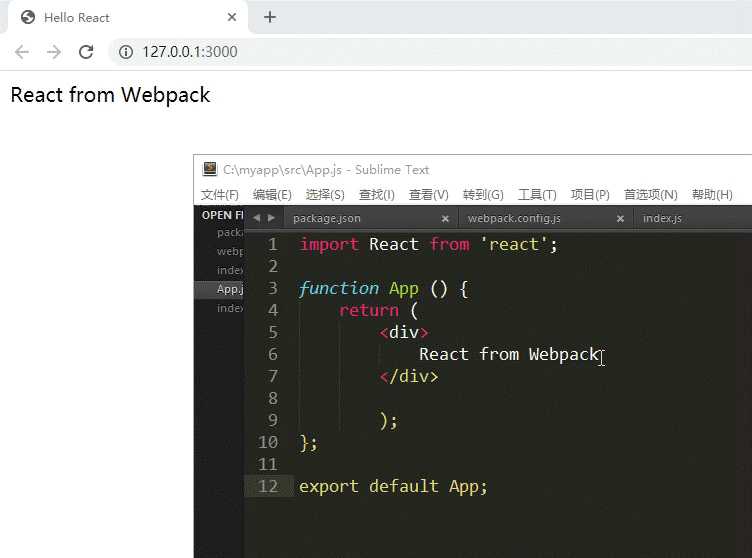Screen dimensions: 752x558
Task: Open the 编辑(E) menu
Action: pyautogui.click(x=272, y=195)
